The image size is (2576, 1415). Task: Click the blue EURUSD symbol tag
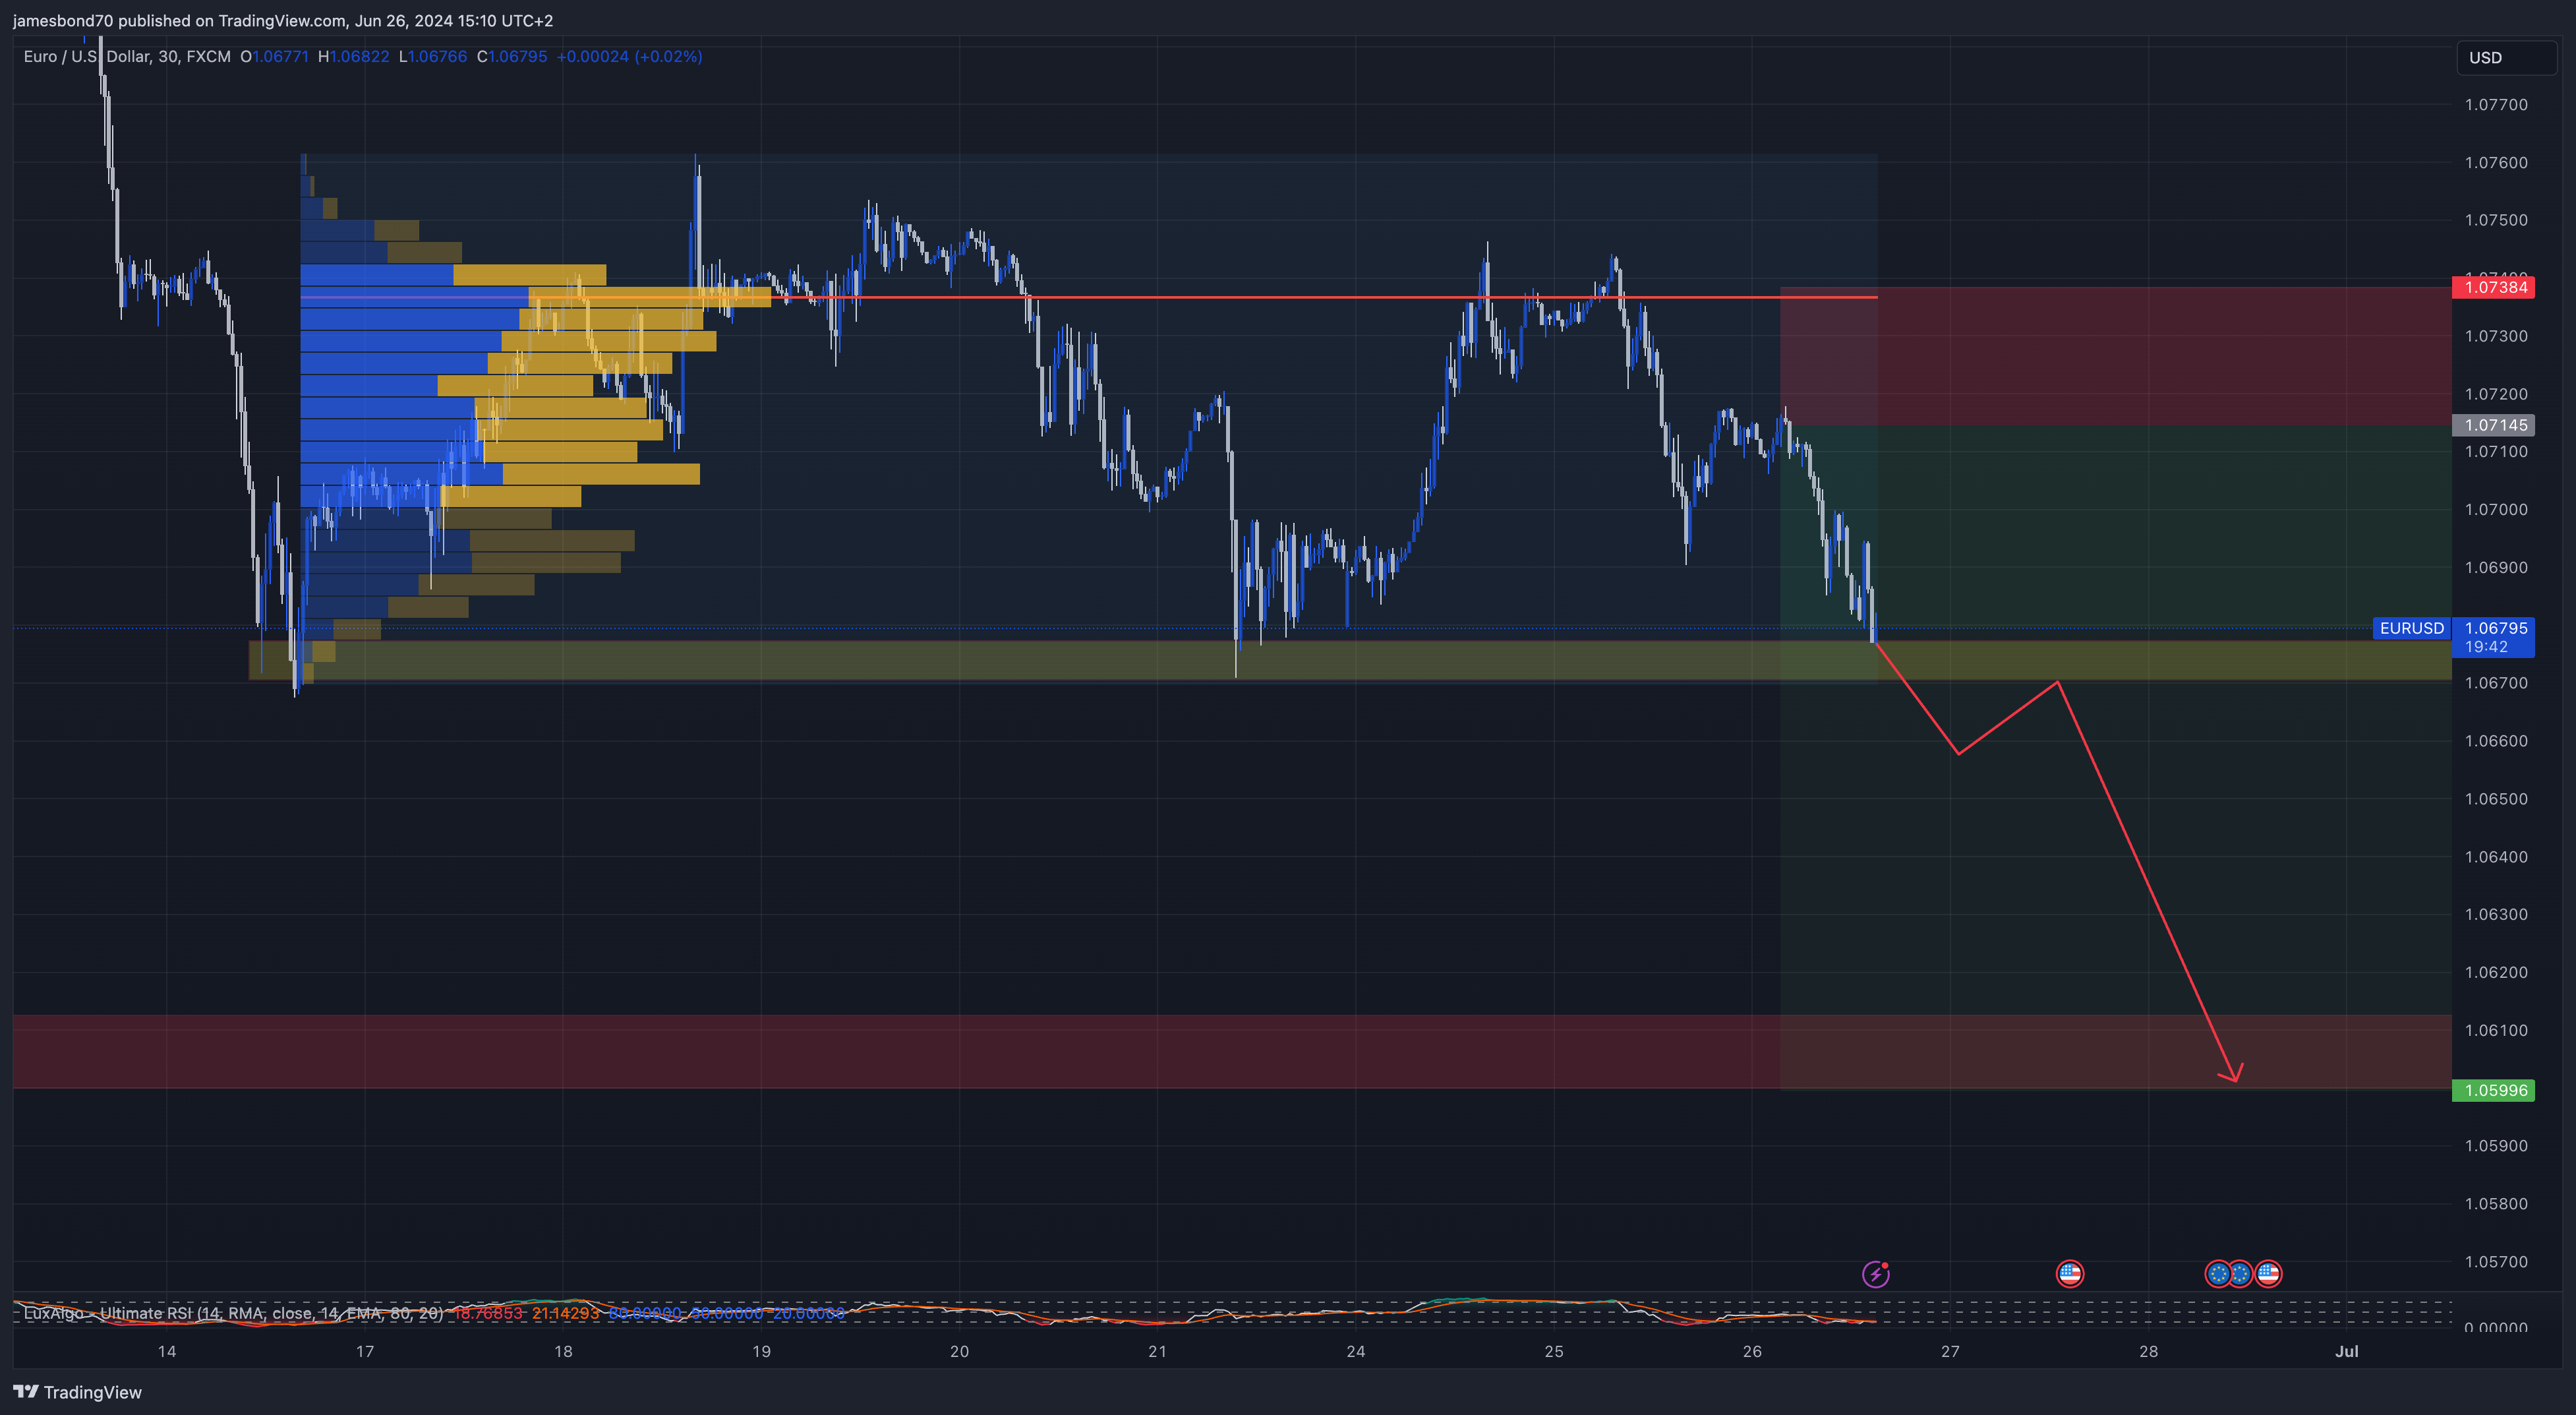click(x=2411, y=628)
